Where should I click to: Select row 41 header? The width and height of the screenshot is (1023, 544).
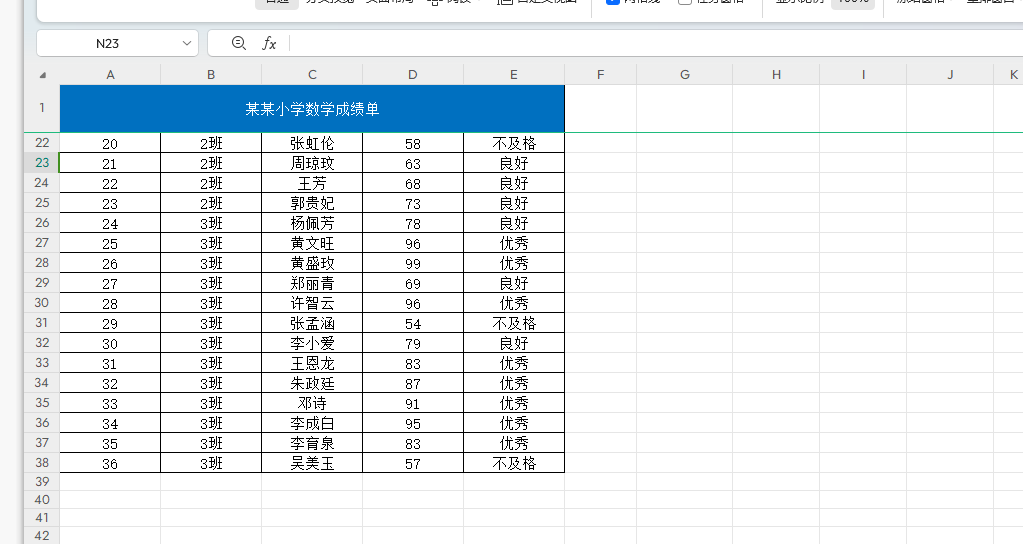click(x=42, y=518)
